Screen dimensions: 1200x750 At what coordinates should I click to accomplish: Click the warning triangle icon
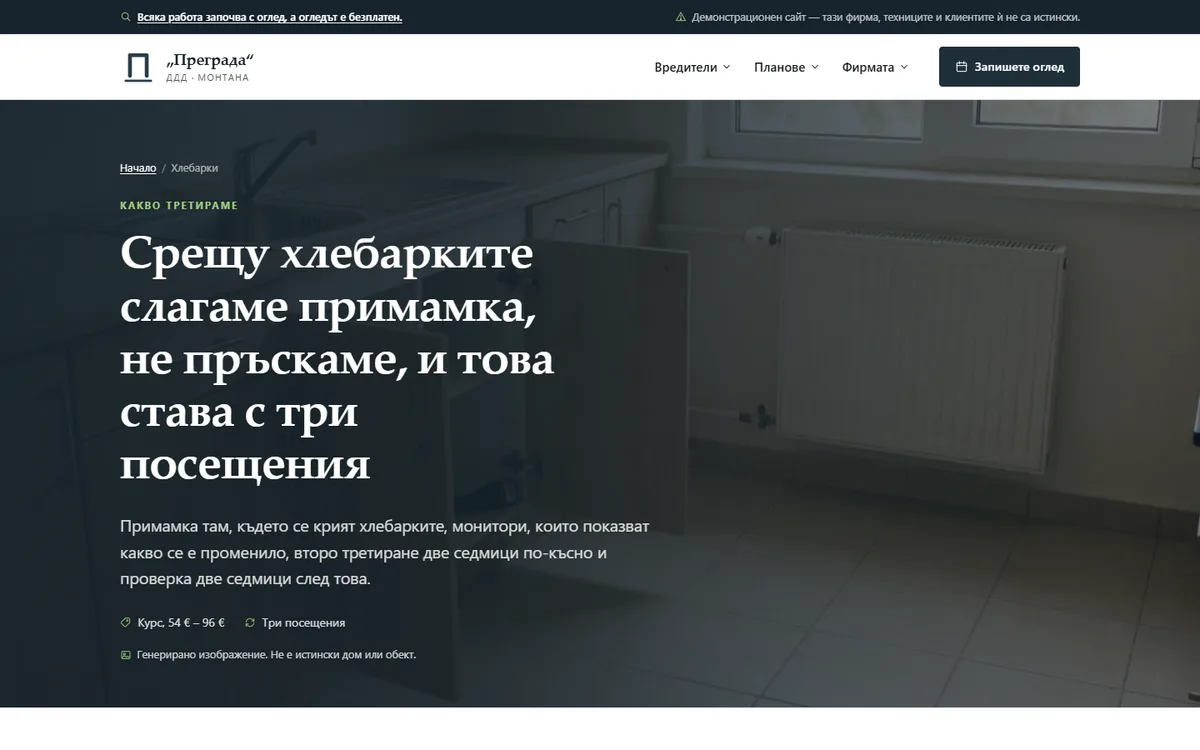coord(681,17)
